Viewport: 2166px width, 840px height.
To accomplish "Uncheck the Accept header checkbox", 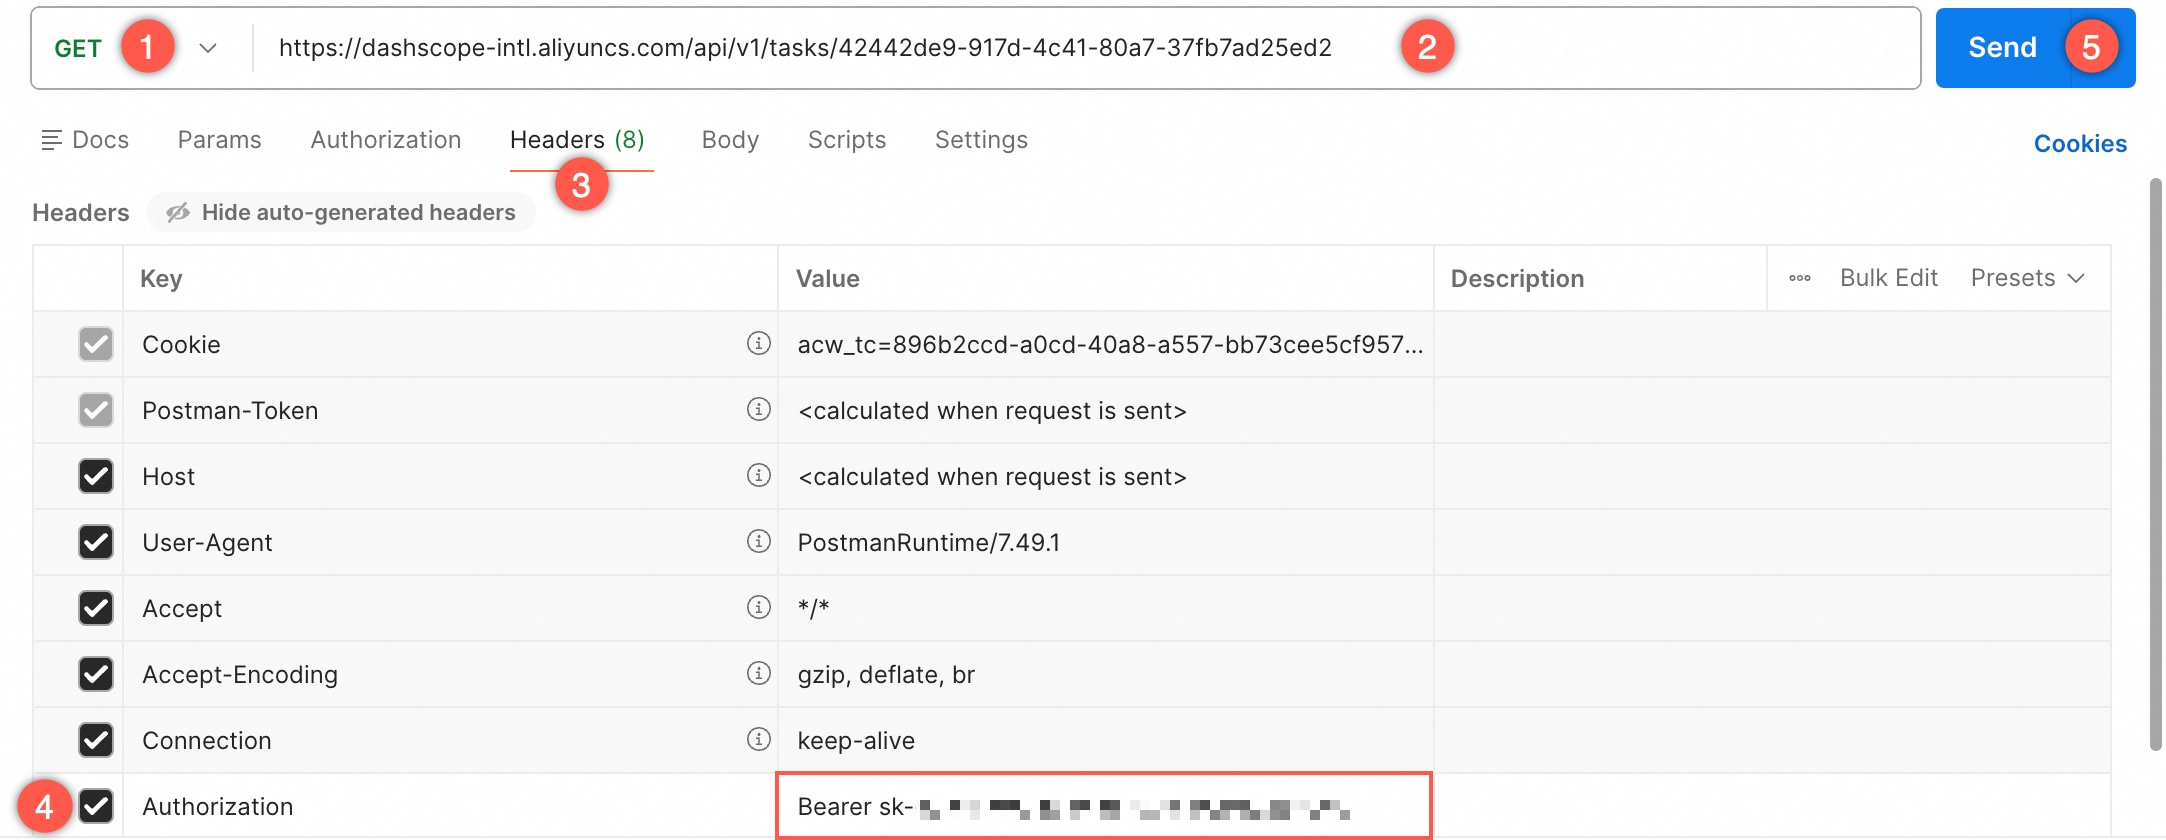I will tap(96, 608).
